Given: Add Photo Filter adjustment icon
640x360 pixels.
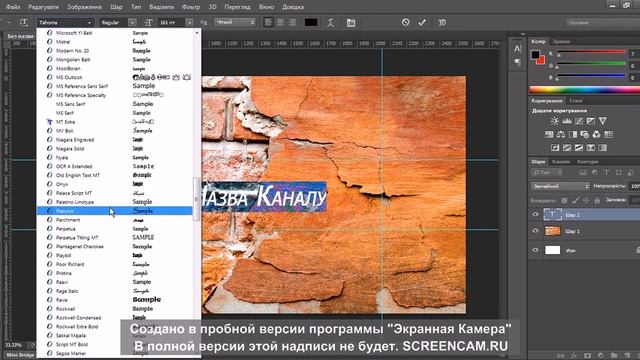Looking at the screenshot, I should pos(584,134).
